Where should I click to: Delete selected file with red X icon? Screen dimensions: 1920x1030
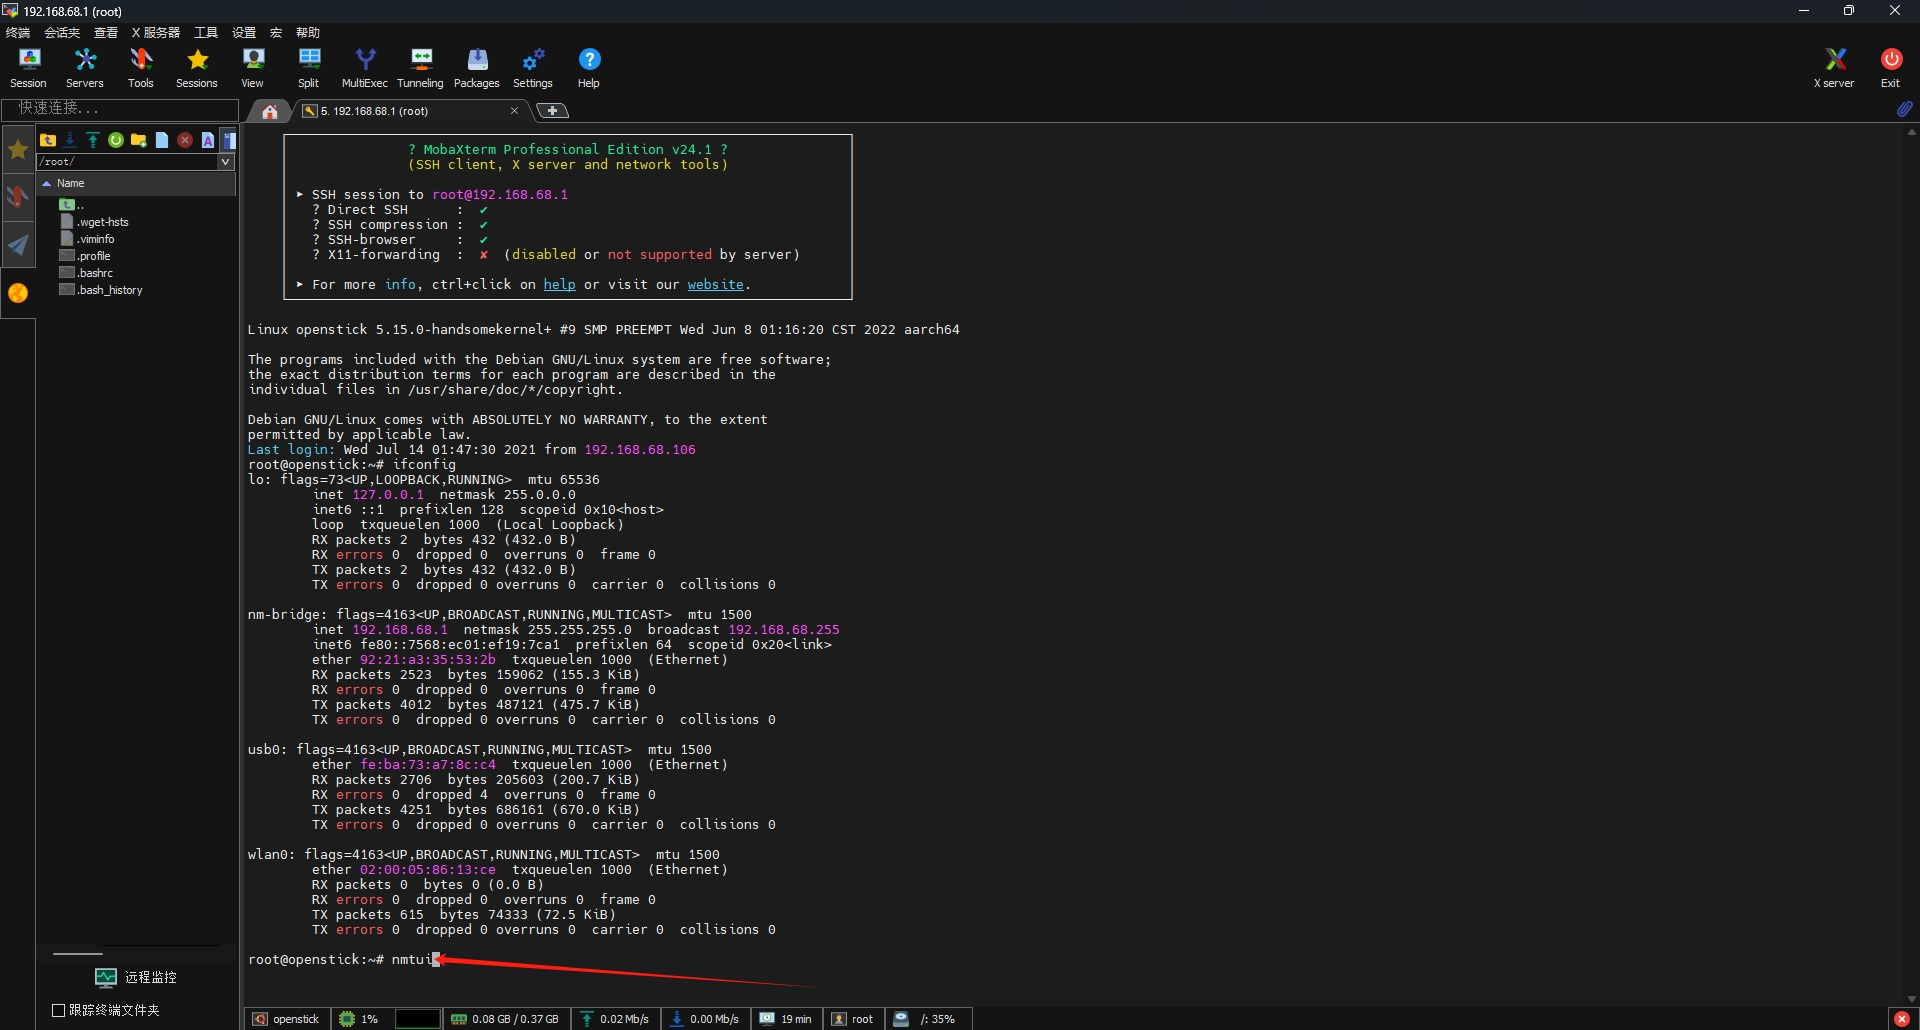click(185, 140)
